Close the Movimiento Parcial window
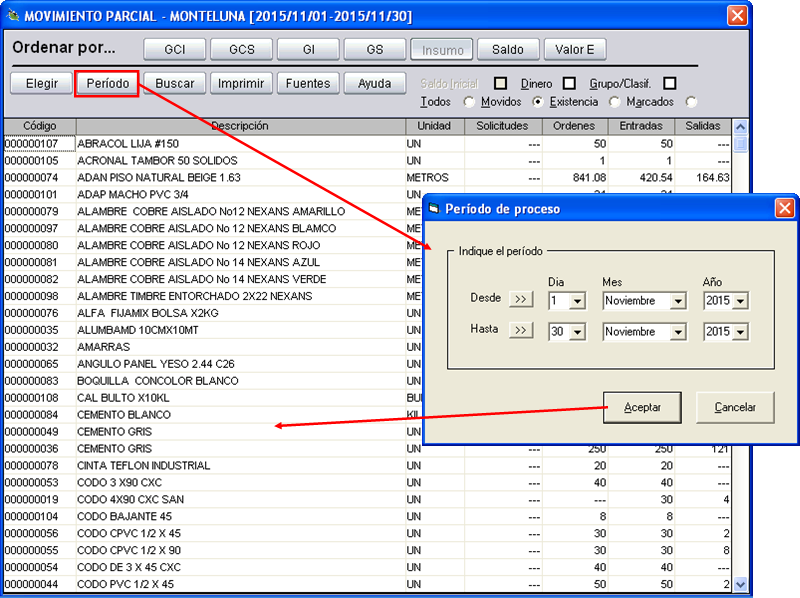800x598 pixels. click(x=737, y=16)
